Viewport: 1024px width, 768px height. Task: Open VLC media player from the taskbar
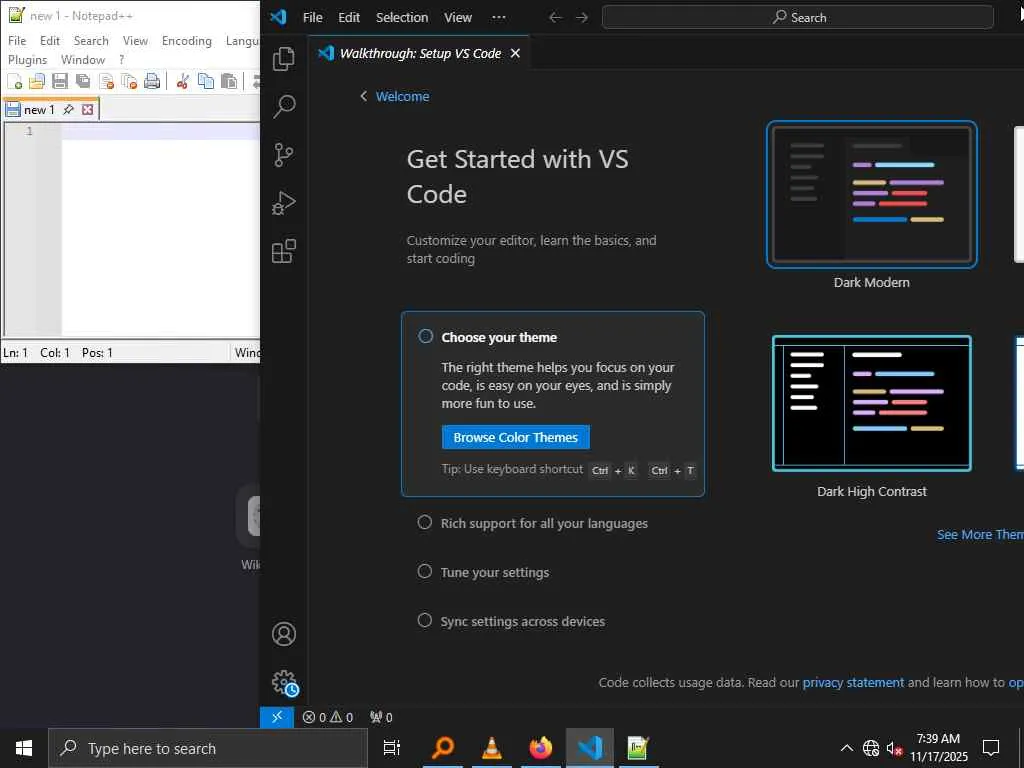(491, 748)
